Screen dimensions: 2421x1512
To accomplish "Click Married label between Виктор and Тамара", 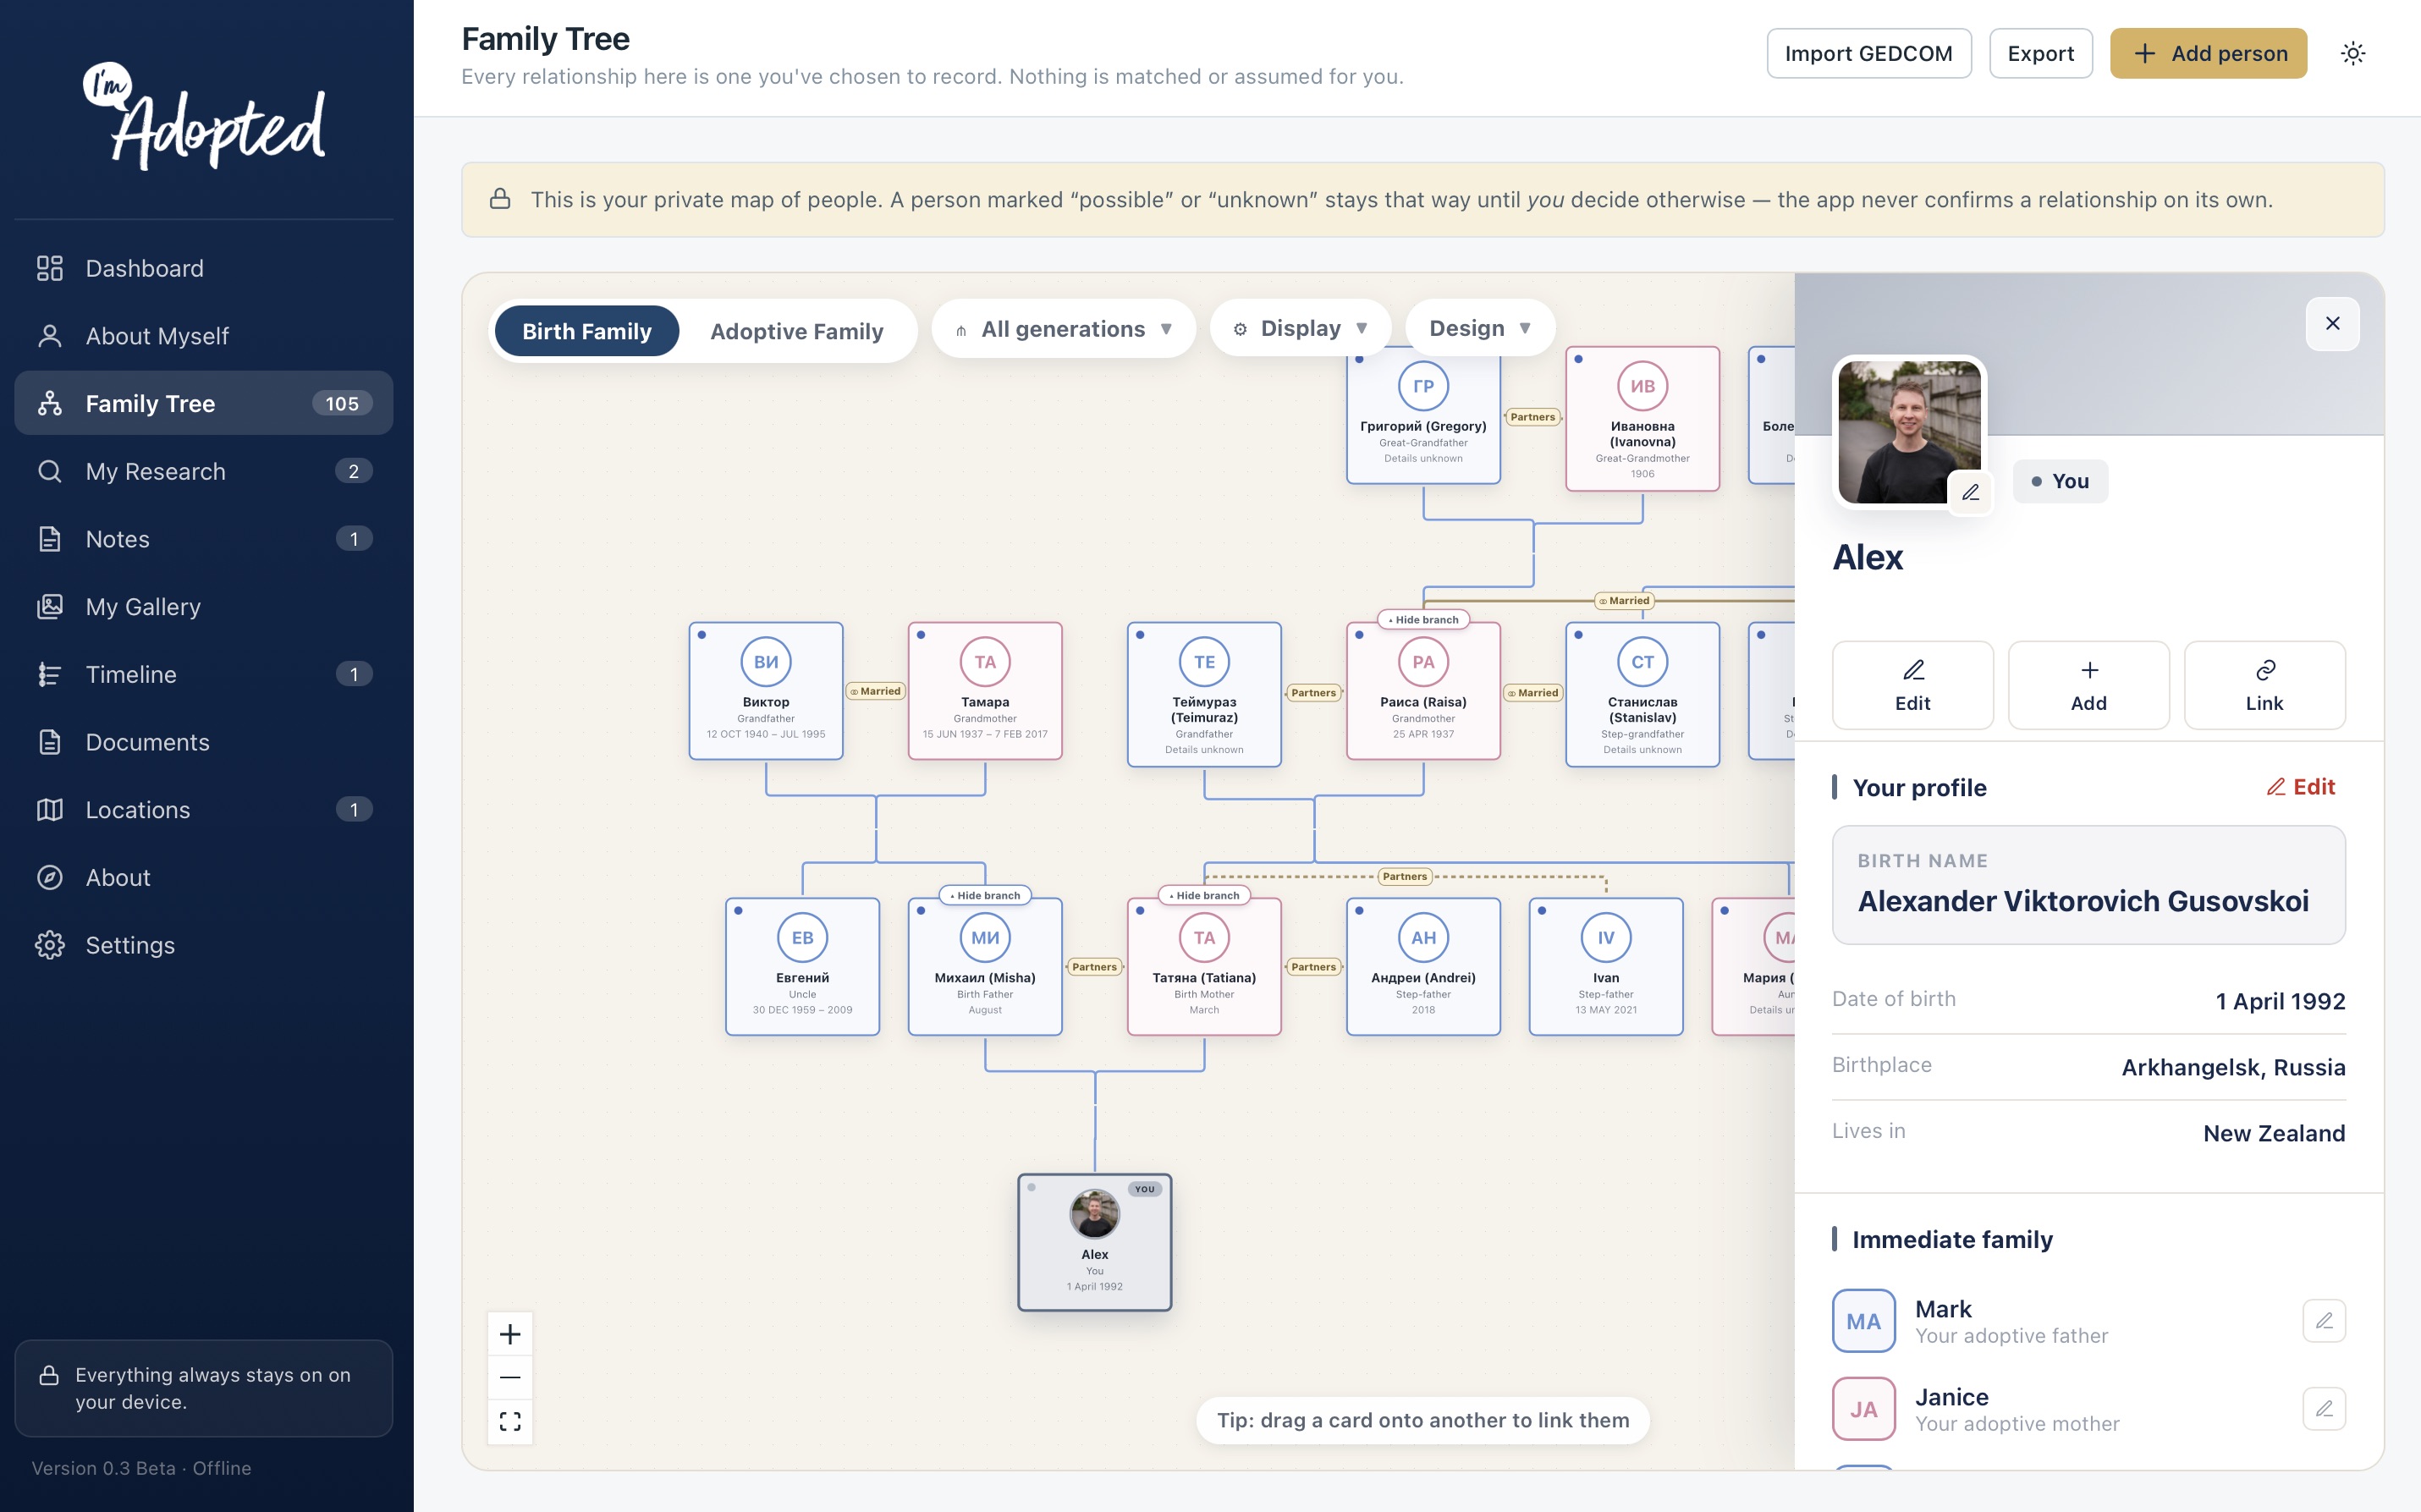I will [x=875, y=691].
